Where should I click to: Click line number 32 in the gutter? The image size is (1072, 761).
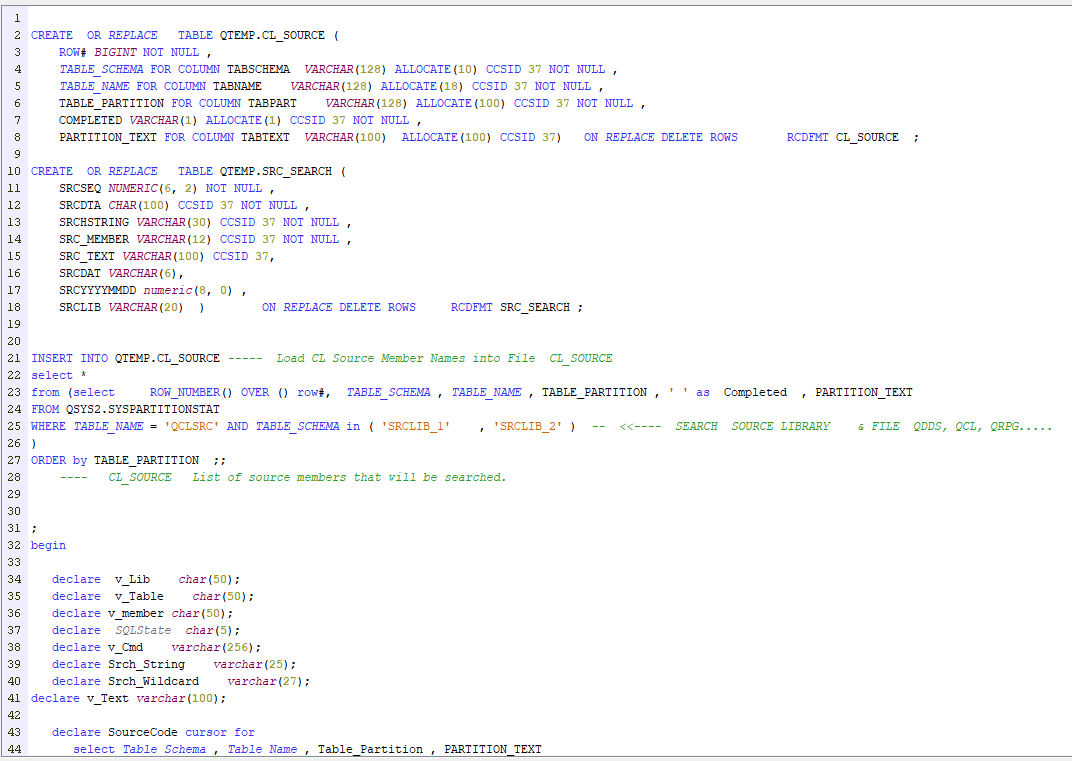(x=14, y=545)
